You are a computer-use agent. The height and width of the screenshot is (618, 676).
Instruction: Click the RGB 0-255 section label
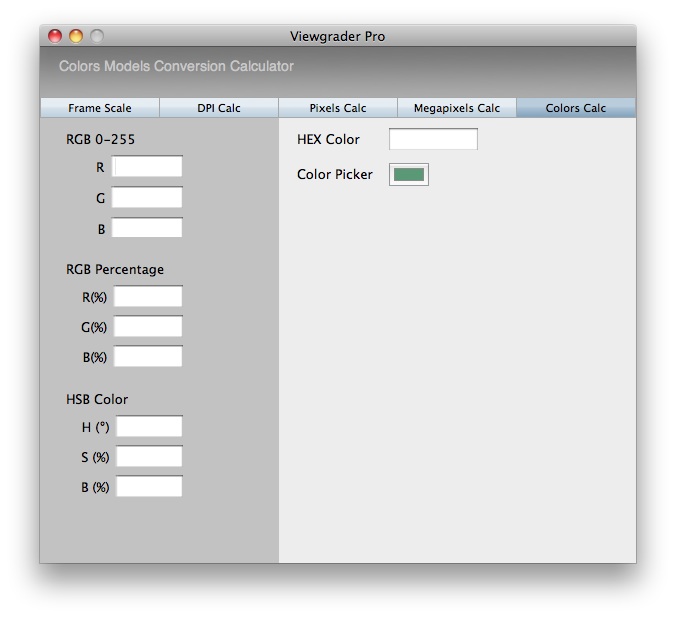point(100,139)
